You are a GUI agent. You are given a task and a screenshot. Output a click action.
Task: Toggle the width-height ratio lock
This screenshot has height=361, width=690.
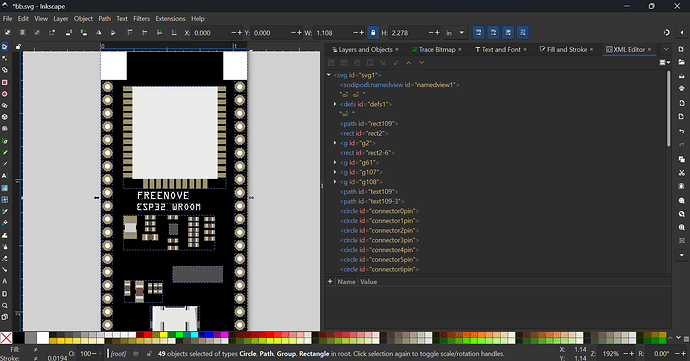373,33
